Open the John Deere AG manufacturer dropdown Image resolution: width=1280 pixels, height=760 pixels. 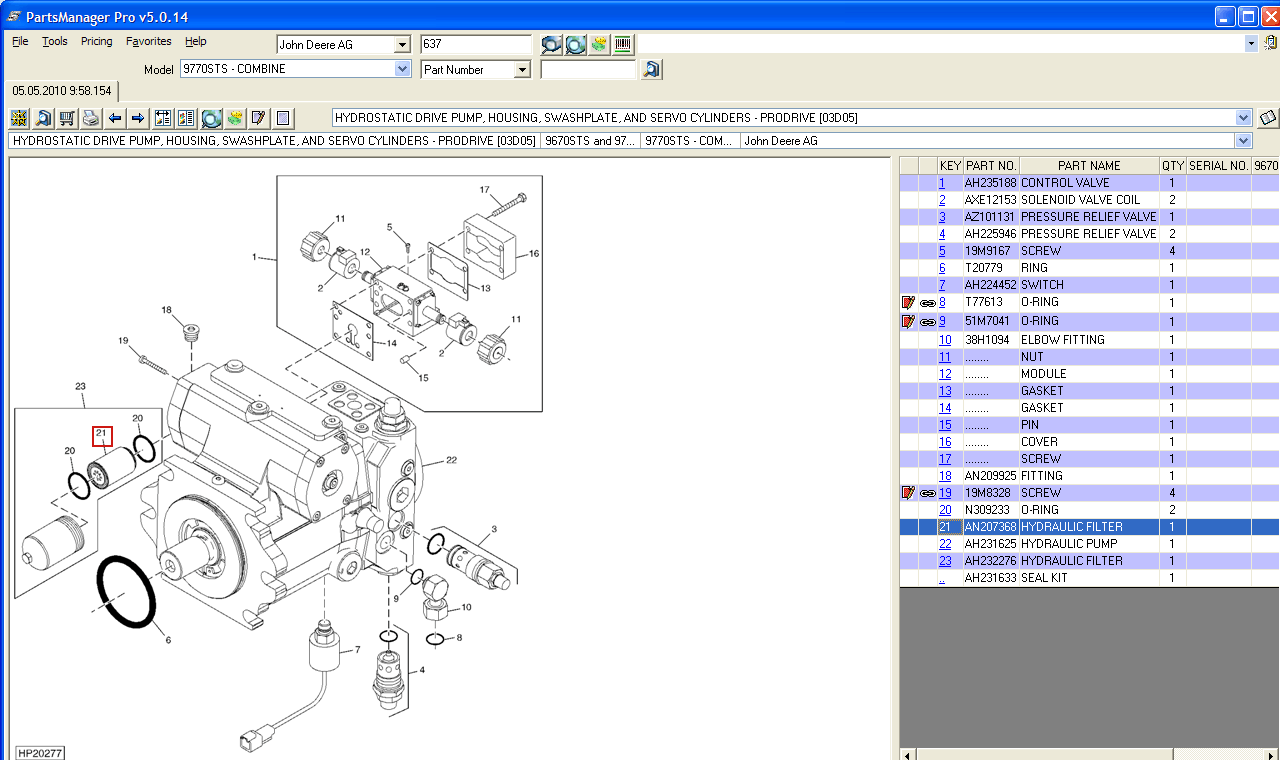402,44
